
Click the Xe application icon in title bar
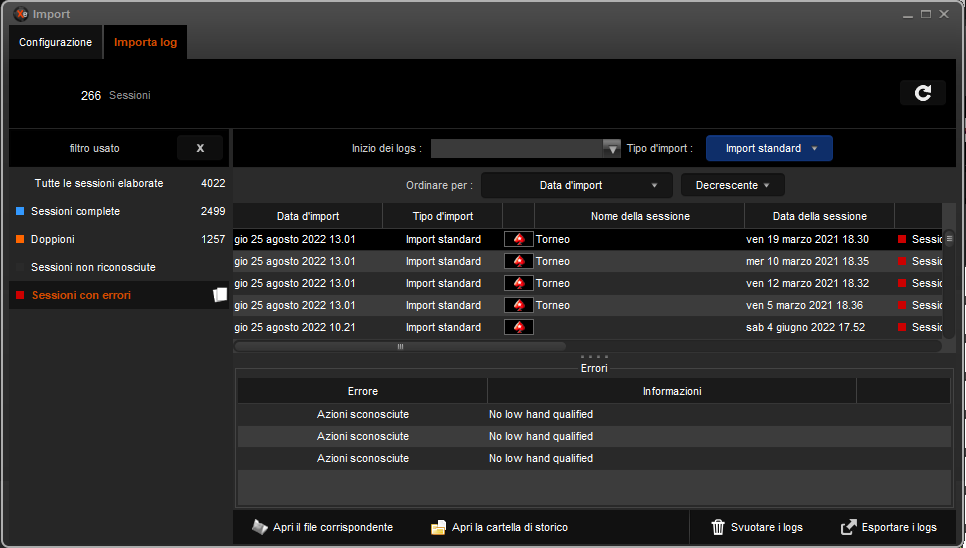click(21, 14)
